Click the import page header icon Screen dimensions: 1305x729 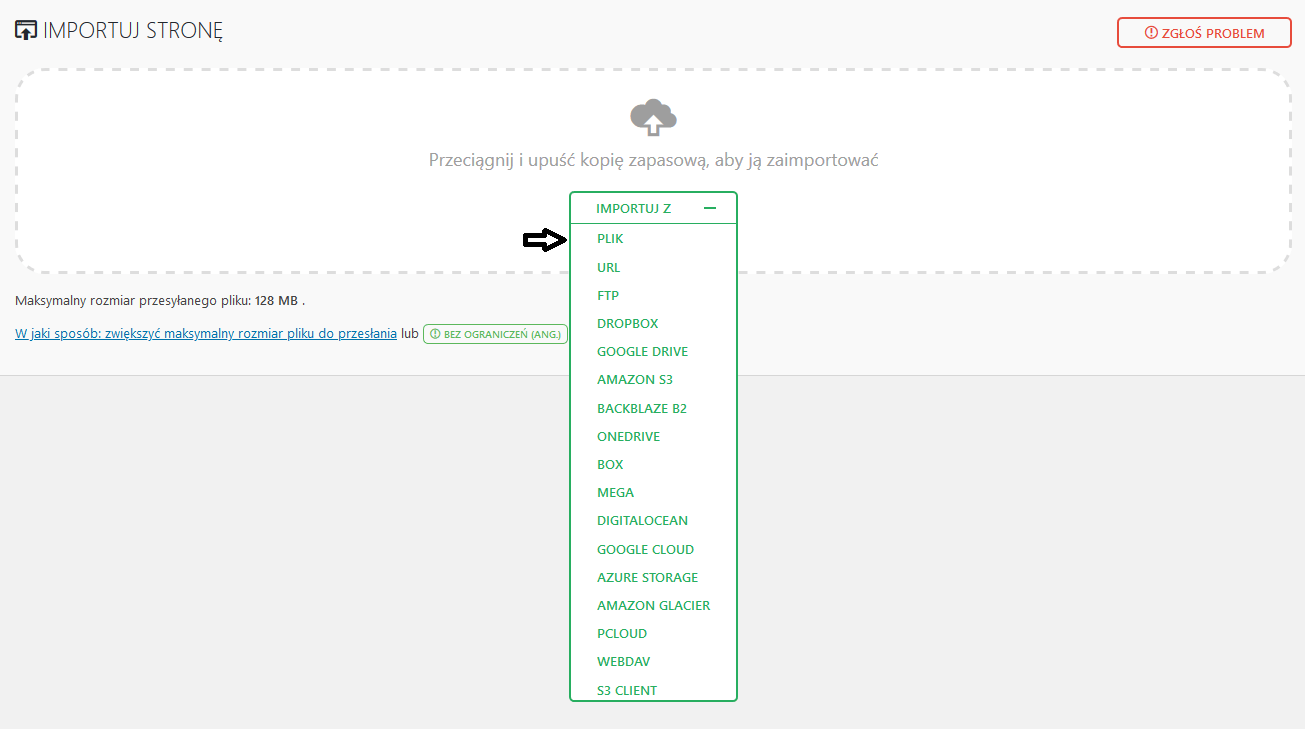click(x=26, y=30)
